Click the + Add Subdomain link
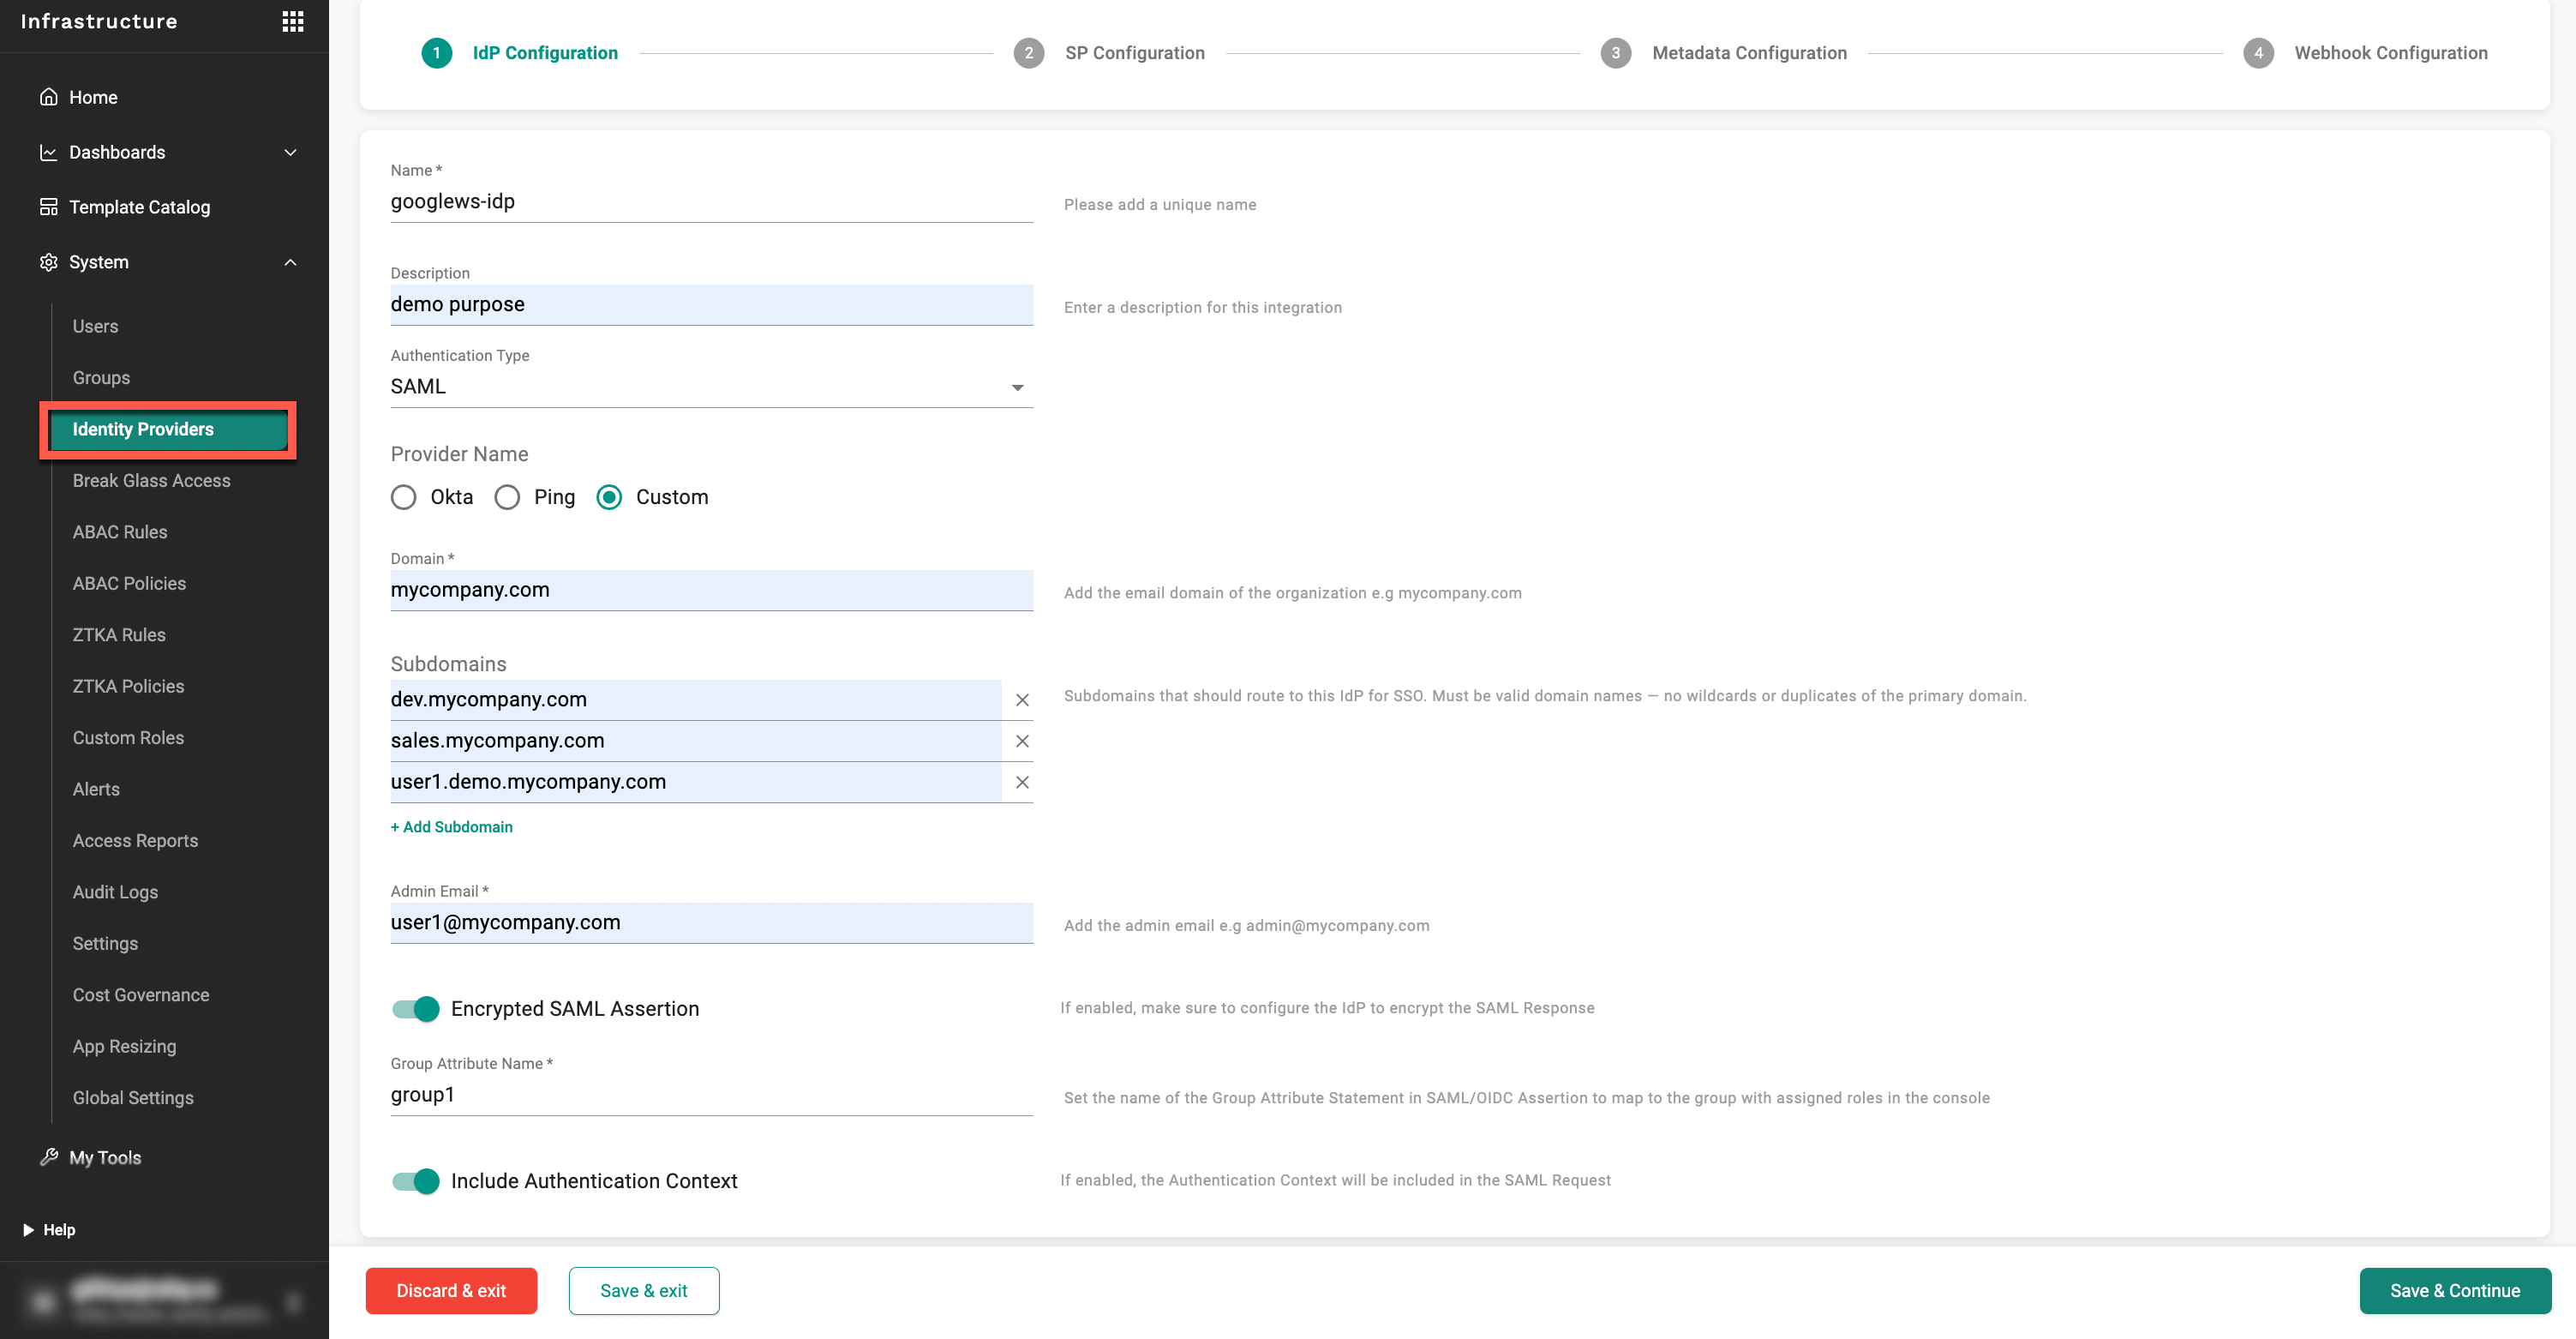The height and width of the screenshot is (1339, 2576). click(x=451, y=827)
